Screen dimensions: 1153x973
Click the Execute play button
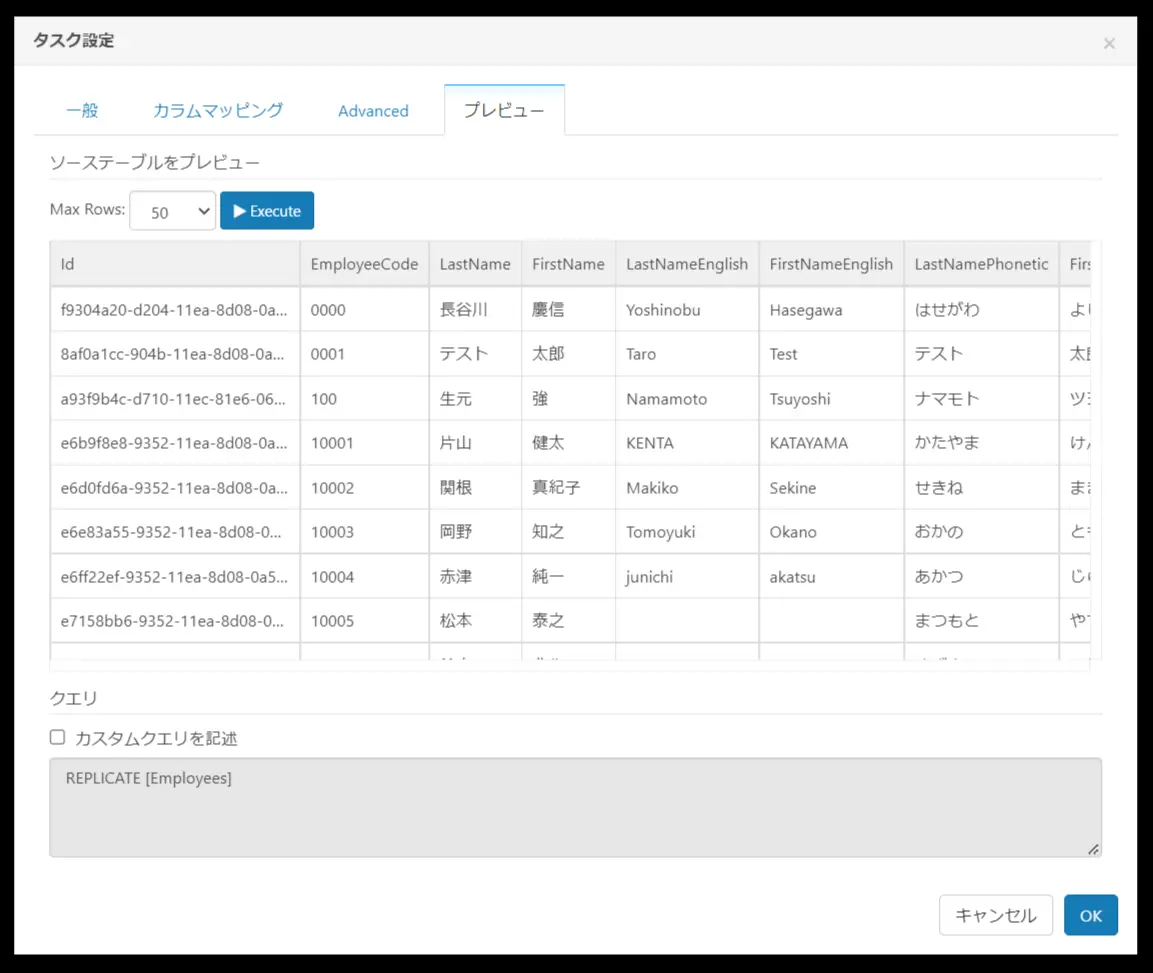(x=267, y=211)
